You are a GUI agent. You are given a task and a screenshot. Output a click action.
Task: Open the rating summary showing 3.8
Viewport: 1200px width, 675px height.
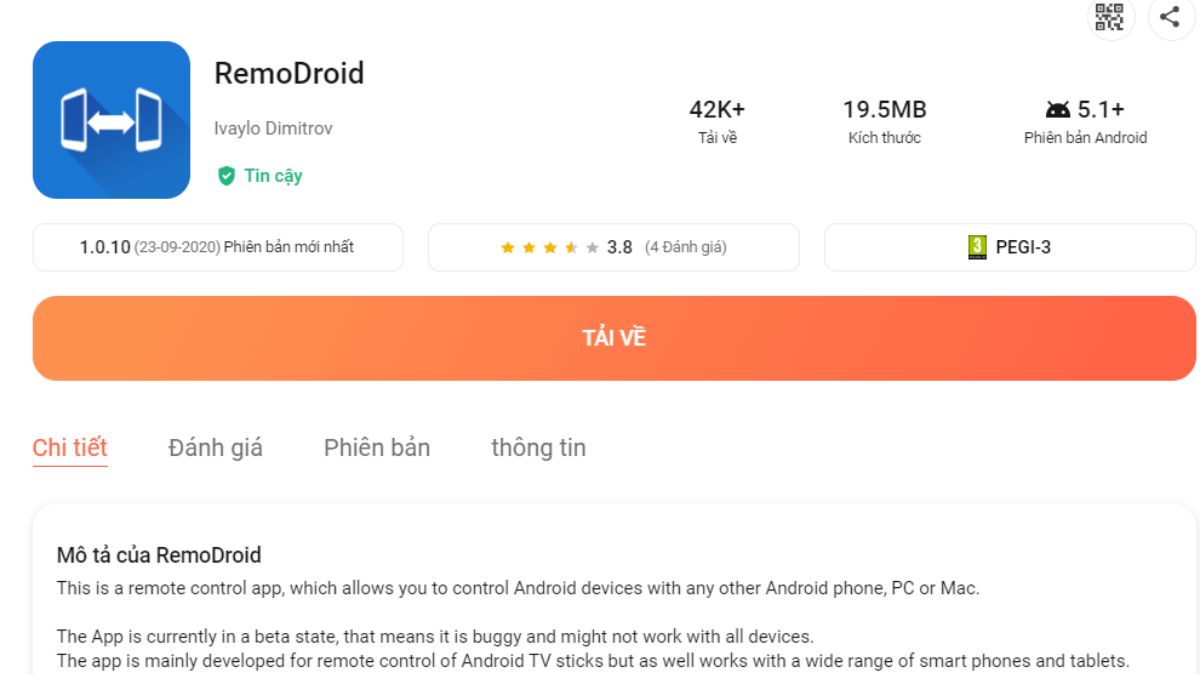(x=622, y=247)
